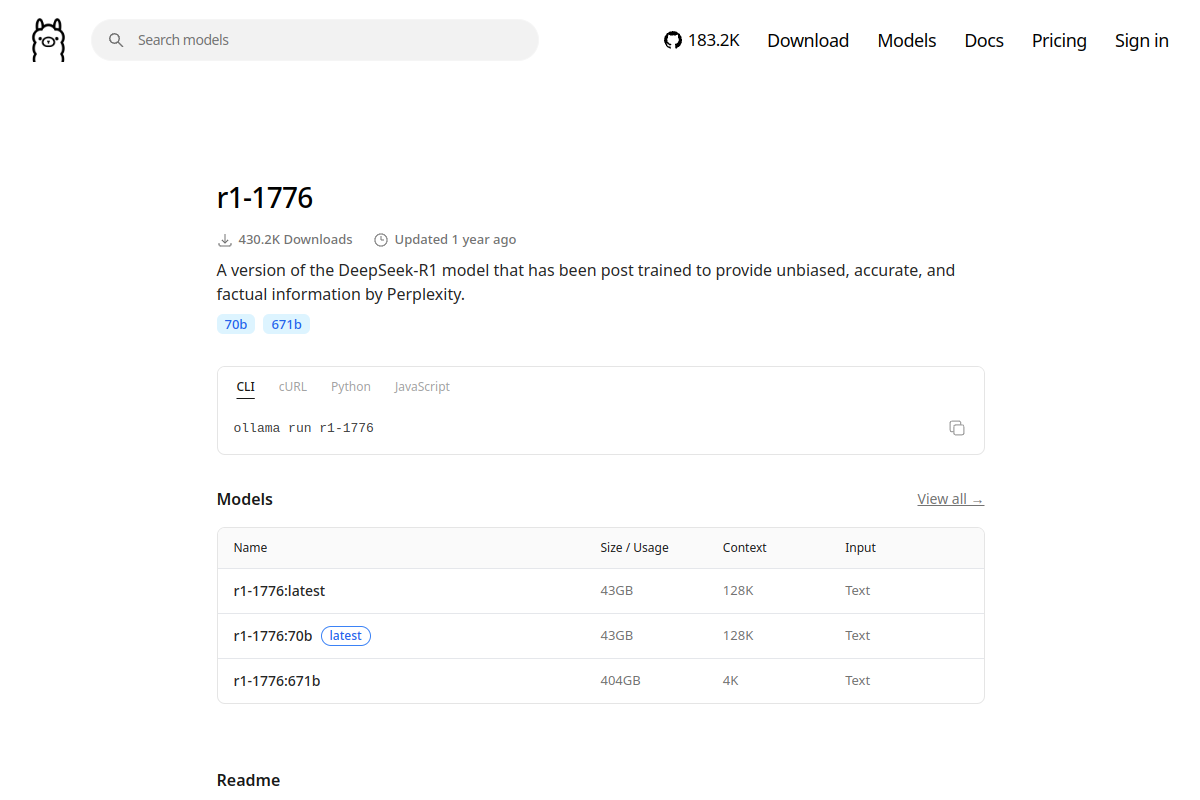Click the Name column header
The height and width of the screenshot is (800, 1200).
click(250, 548)
